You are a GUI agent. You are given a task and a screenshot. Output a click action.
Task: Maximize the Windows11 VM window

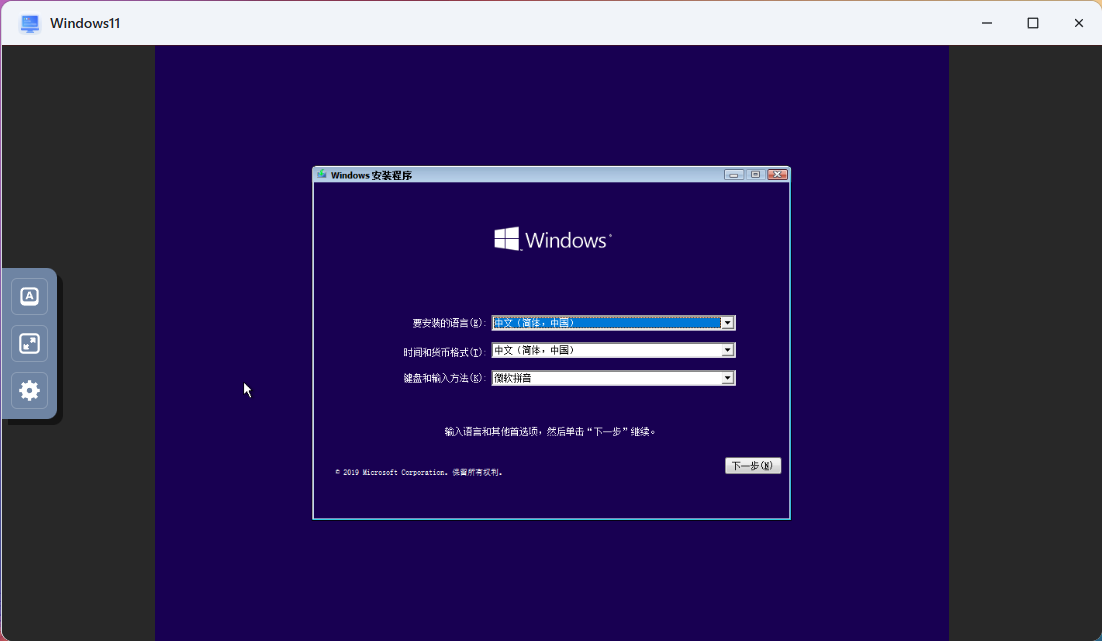(x=1032, y=23)
